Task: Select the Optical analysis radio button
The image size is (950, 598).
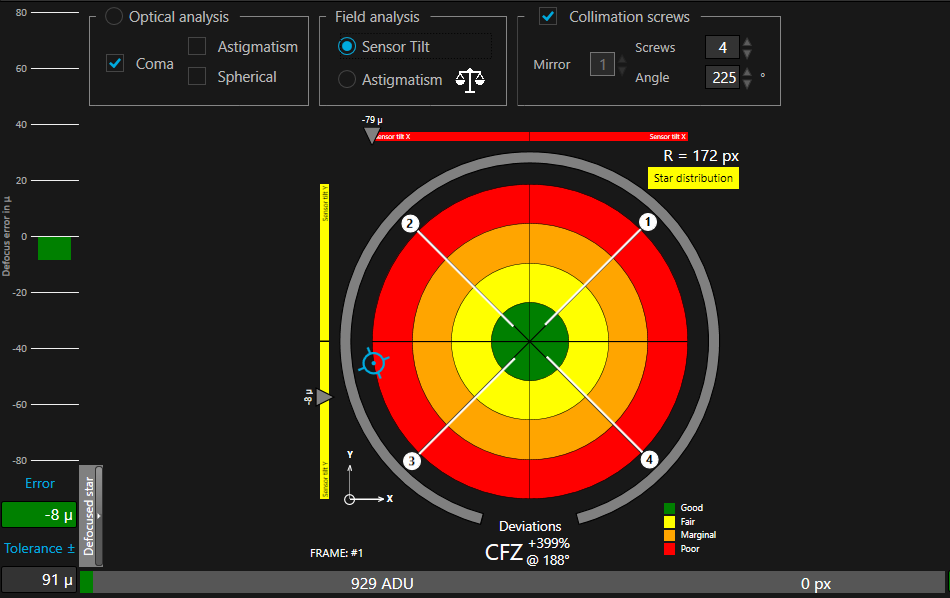Action: point(115,17)
